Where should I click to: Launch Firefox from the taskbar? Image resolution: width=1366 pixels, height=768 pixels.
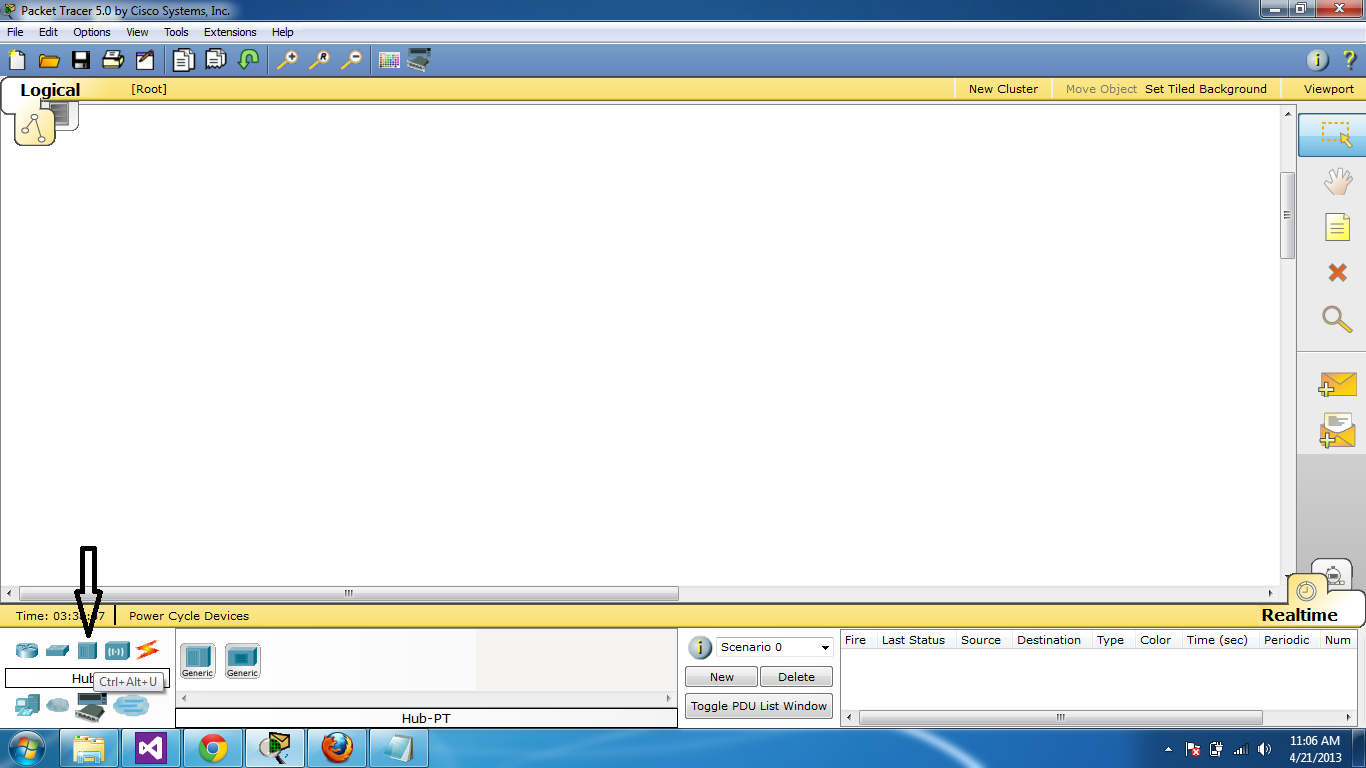click(x=337, y=747)
